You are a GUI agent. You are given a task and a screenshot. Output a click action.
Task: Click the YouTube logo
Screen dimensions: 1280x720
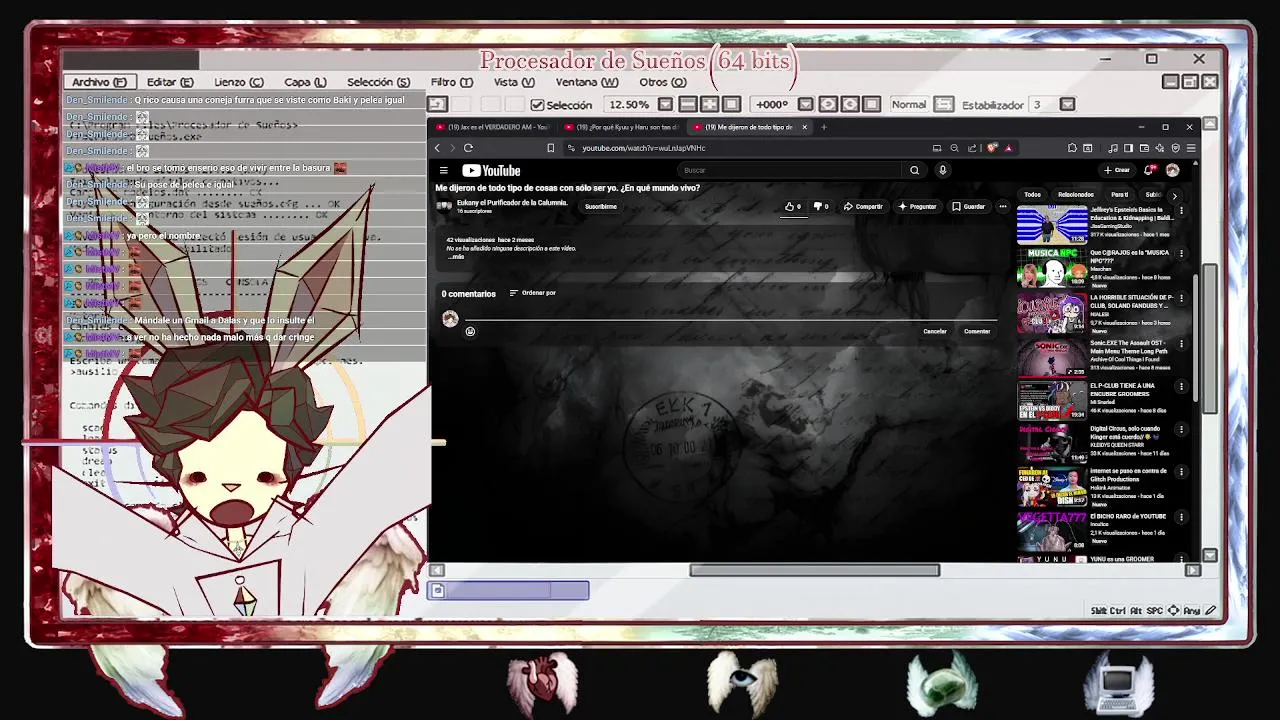(x=491, y=171)
